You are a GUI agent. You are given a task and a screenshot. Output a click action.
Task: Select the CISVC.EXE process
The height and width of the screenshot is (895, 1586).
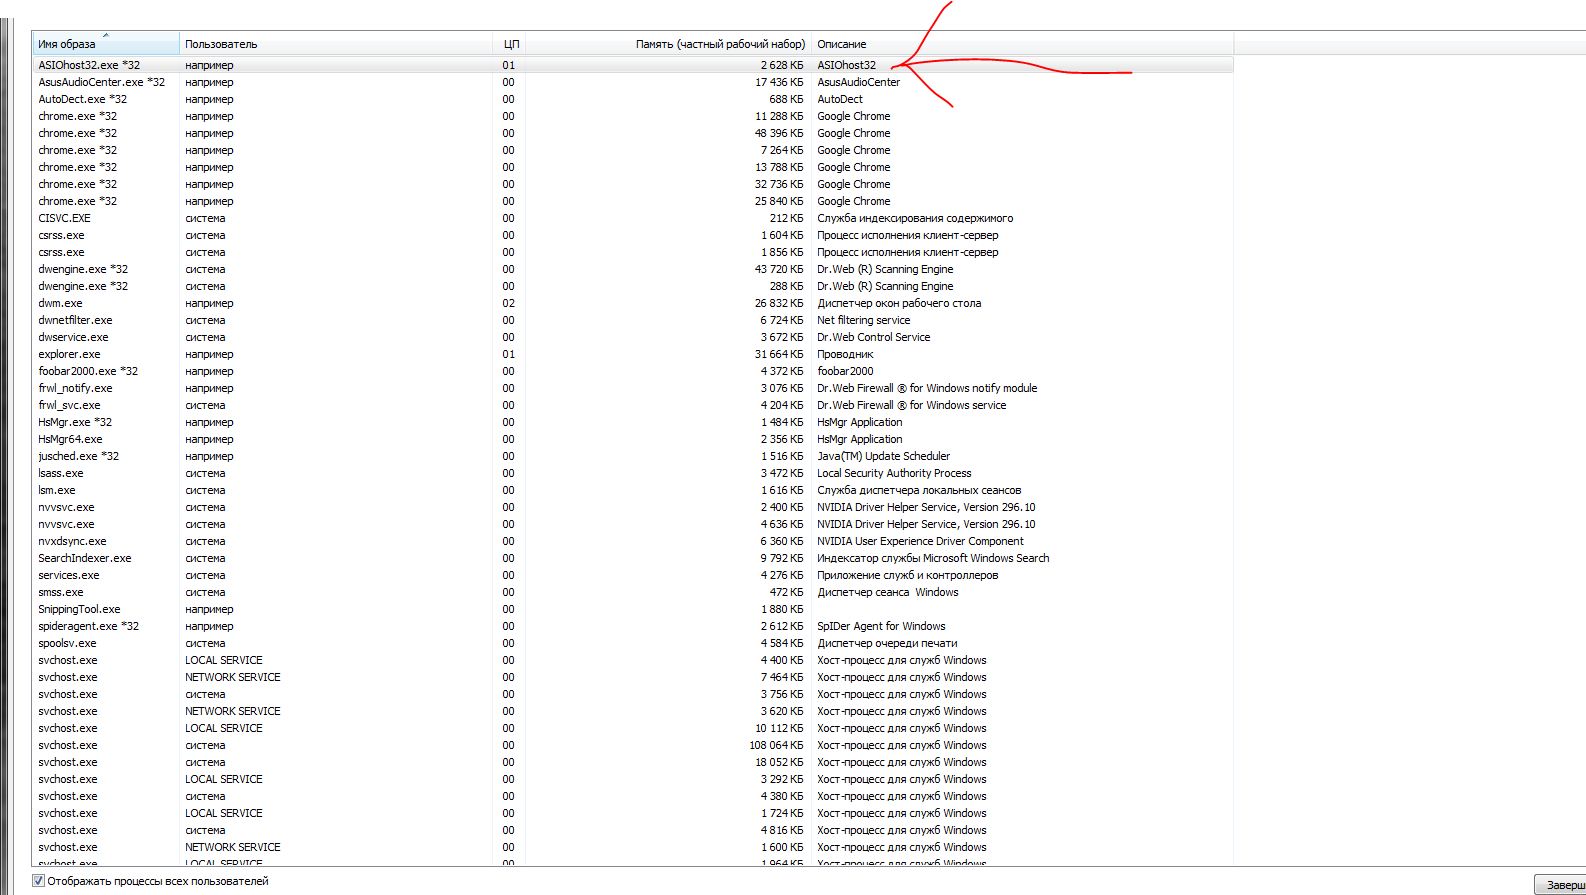tap(64, 218)
